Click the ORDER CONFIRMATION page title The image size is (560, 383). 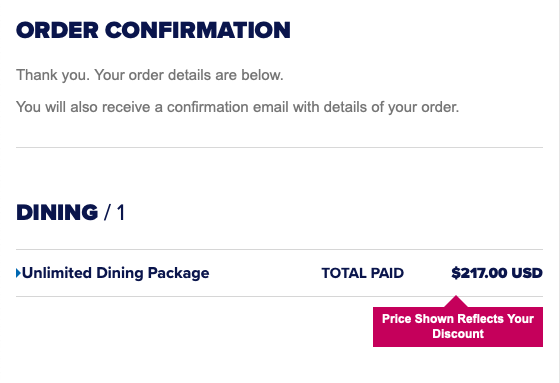pyautogui.click(x=153, y=30)
